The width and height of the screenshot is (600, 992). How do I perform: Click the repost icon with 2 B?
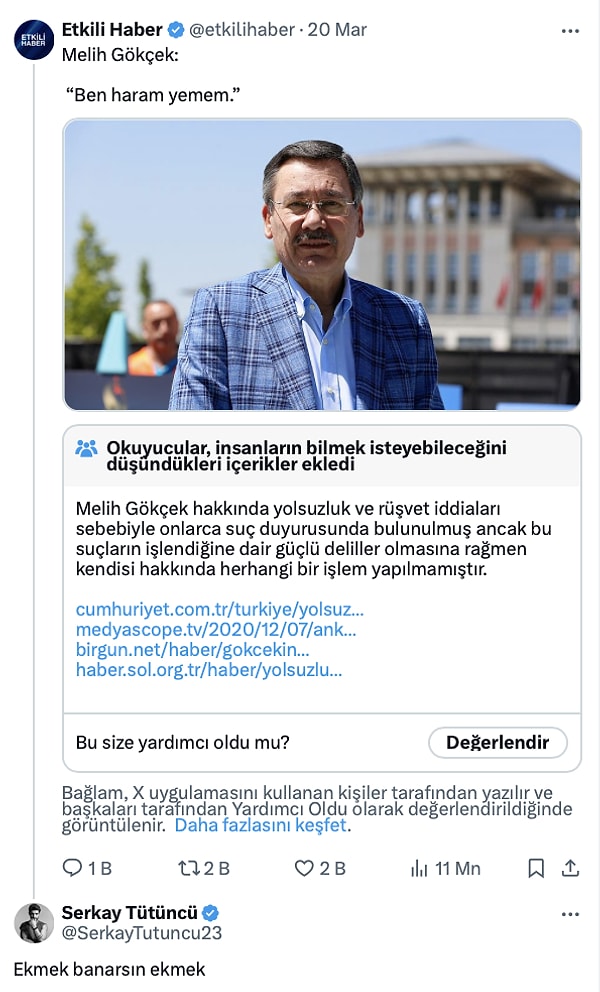189,868
